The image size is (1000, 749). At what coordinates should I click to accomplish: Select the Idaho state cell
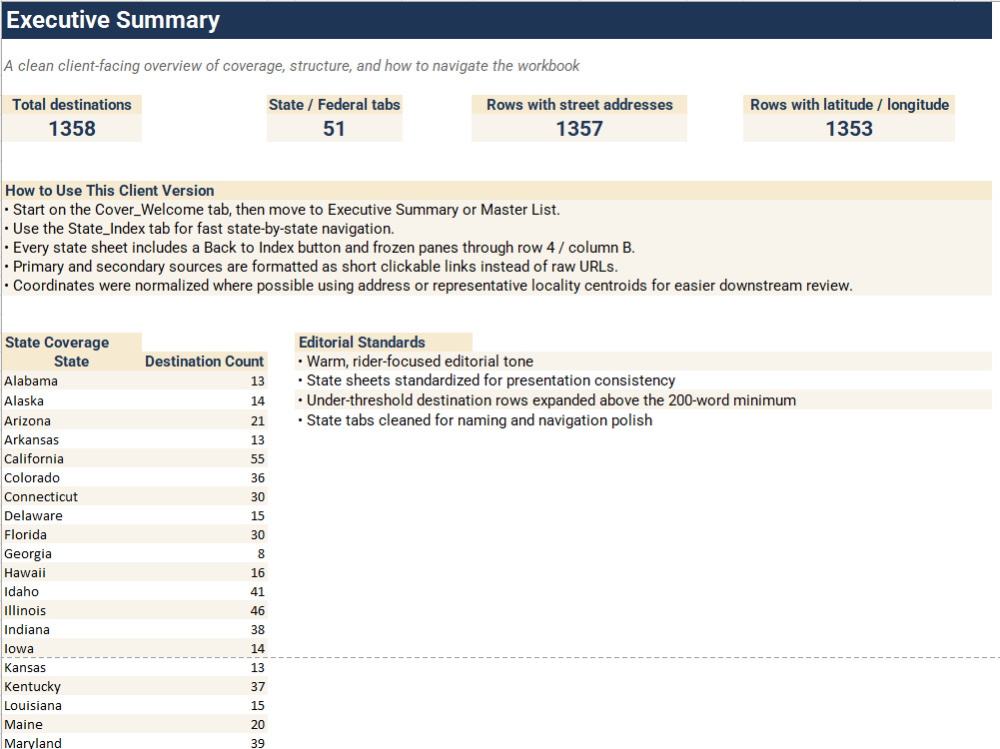point(71,591)
